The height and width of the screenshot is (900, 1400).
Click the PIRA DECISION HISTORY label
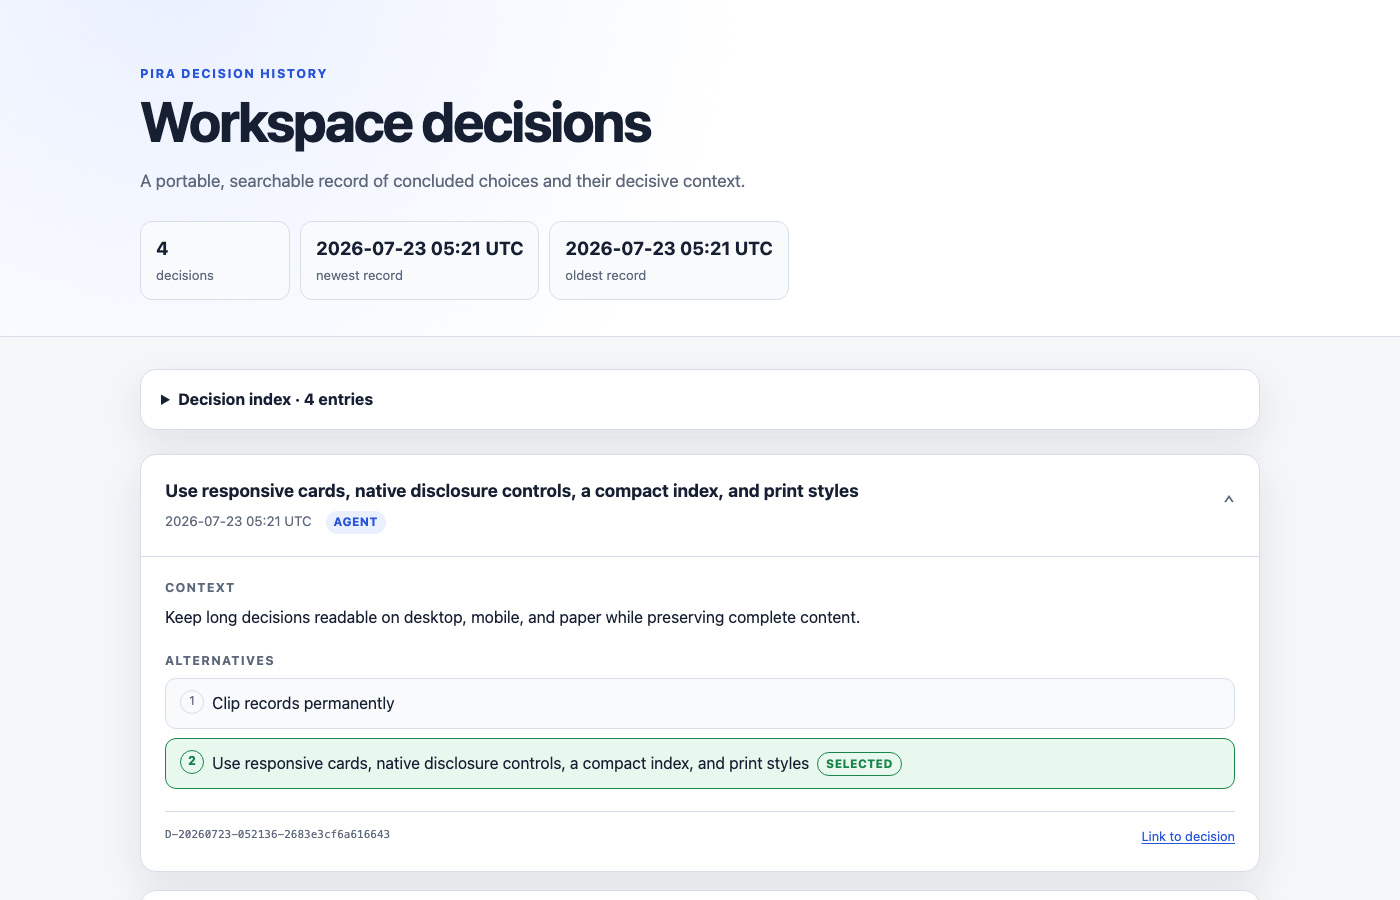coord(233,74)
